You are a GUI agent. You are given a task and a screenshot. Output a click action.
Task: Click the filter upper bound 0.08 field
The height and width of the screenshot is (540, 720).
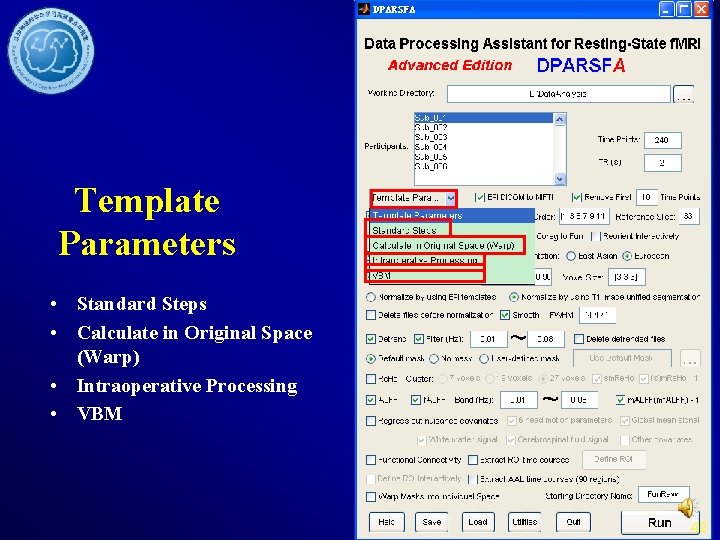(546, 339)
